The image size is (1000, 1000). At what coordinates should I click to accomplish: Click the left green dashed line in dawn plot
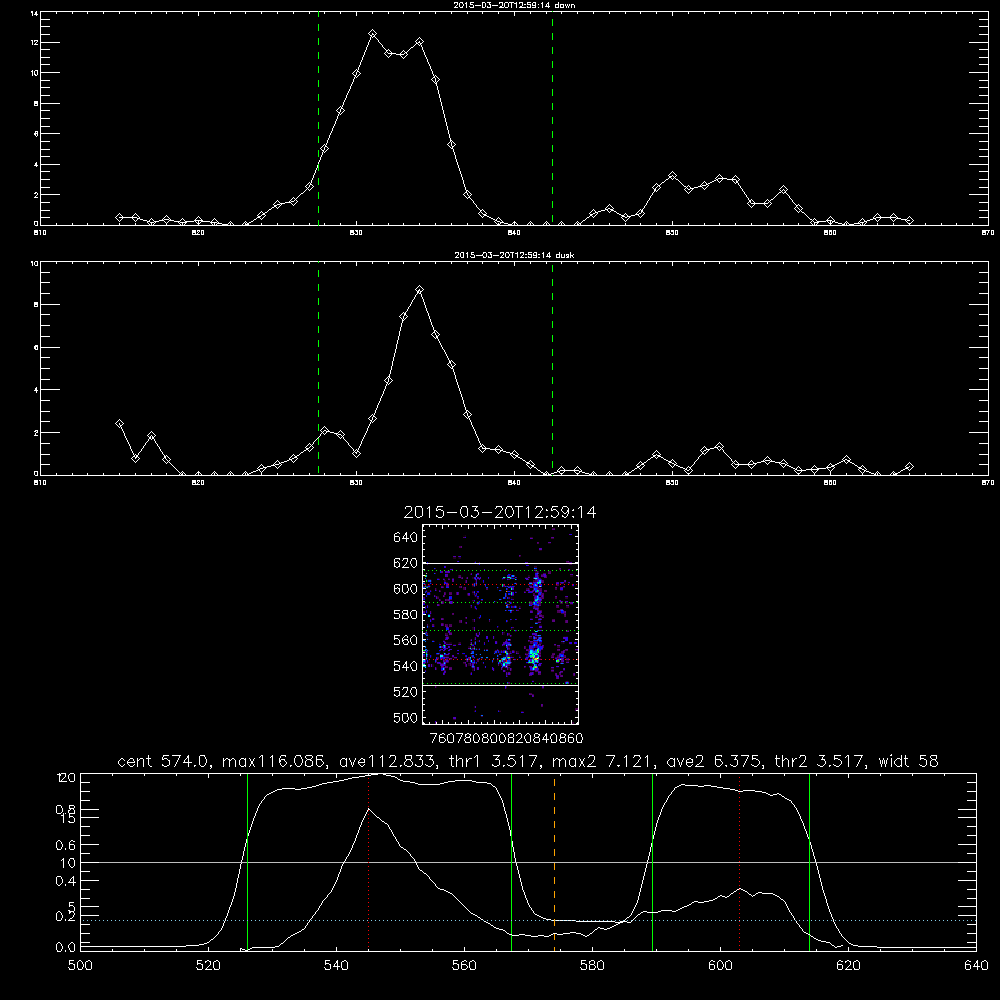[x=318, y=118]
